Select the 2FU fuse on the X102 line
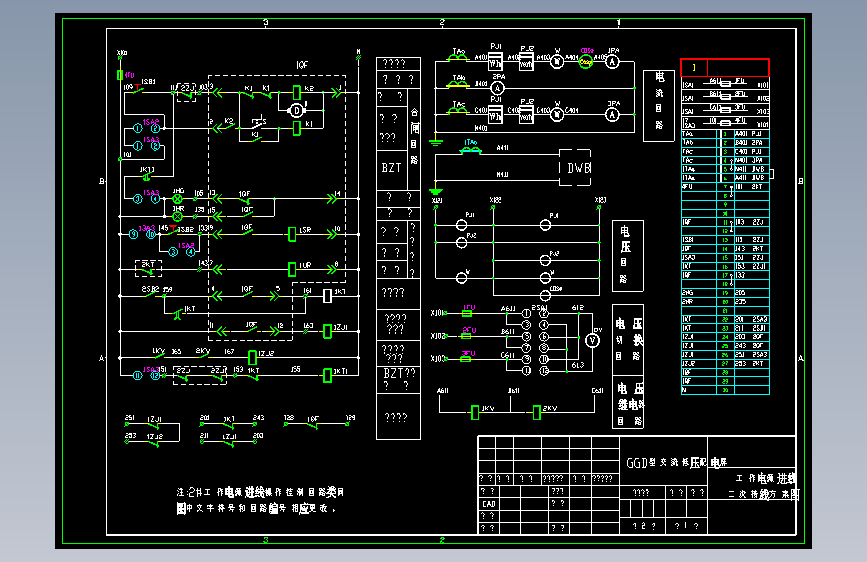867x562 pixels. [467, 336]
